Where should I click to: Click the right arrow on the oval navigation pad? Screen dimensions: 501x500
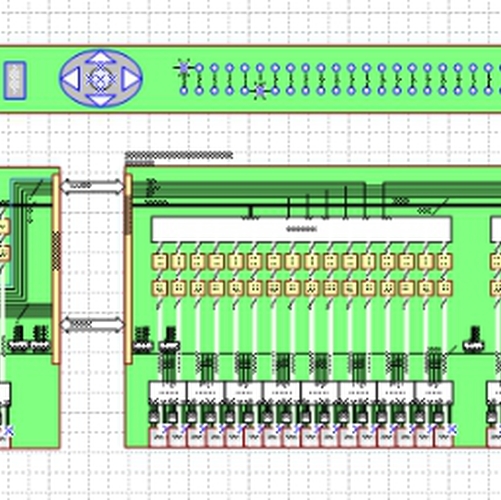[x=131, y=79]
